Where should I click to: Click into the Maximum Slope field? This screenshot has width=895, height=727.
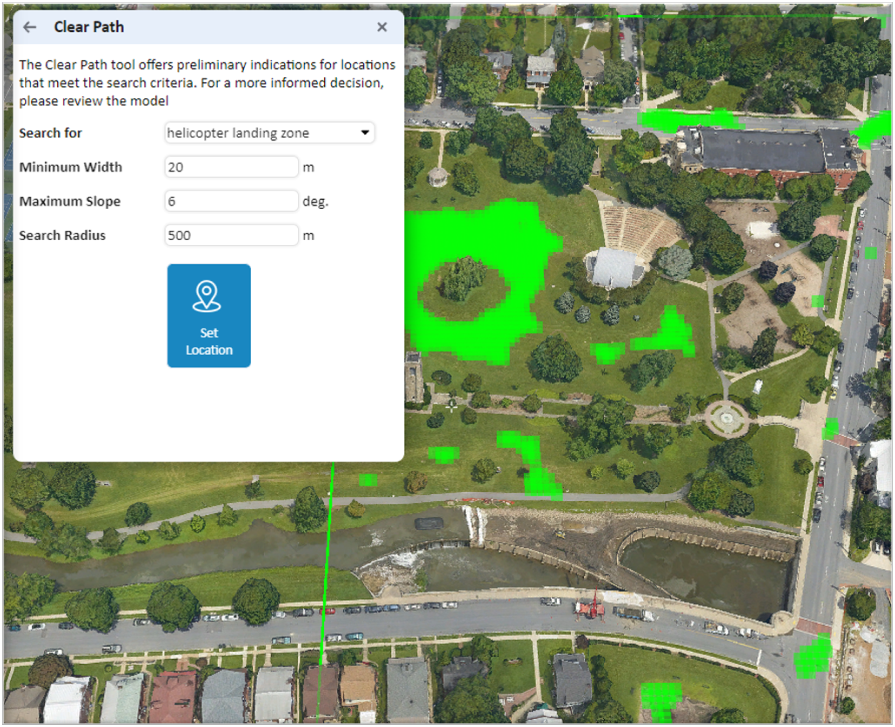pyautogui.click(x=231, y=201)
